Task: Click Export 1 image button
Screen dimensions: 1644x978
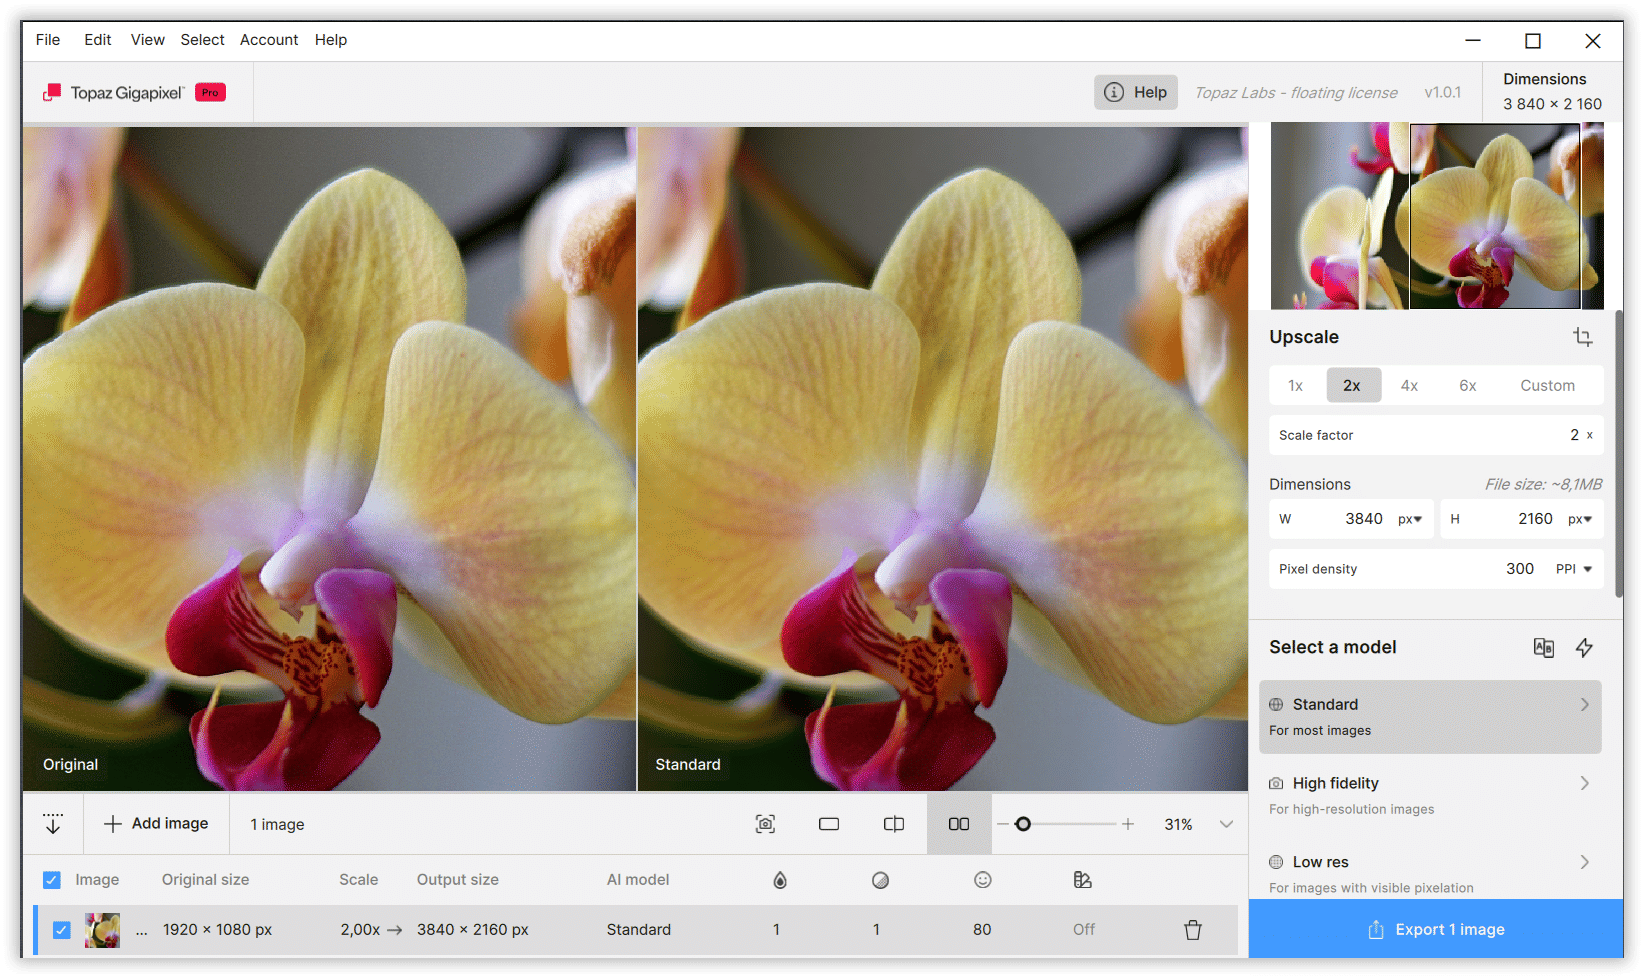Action: (1435, 929)
